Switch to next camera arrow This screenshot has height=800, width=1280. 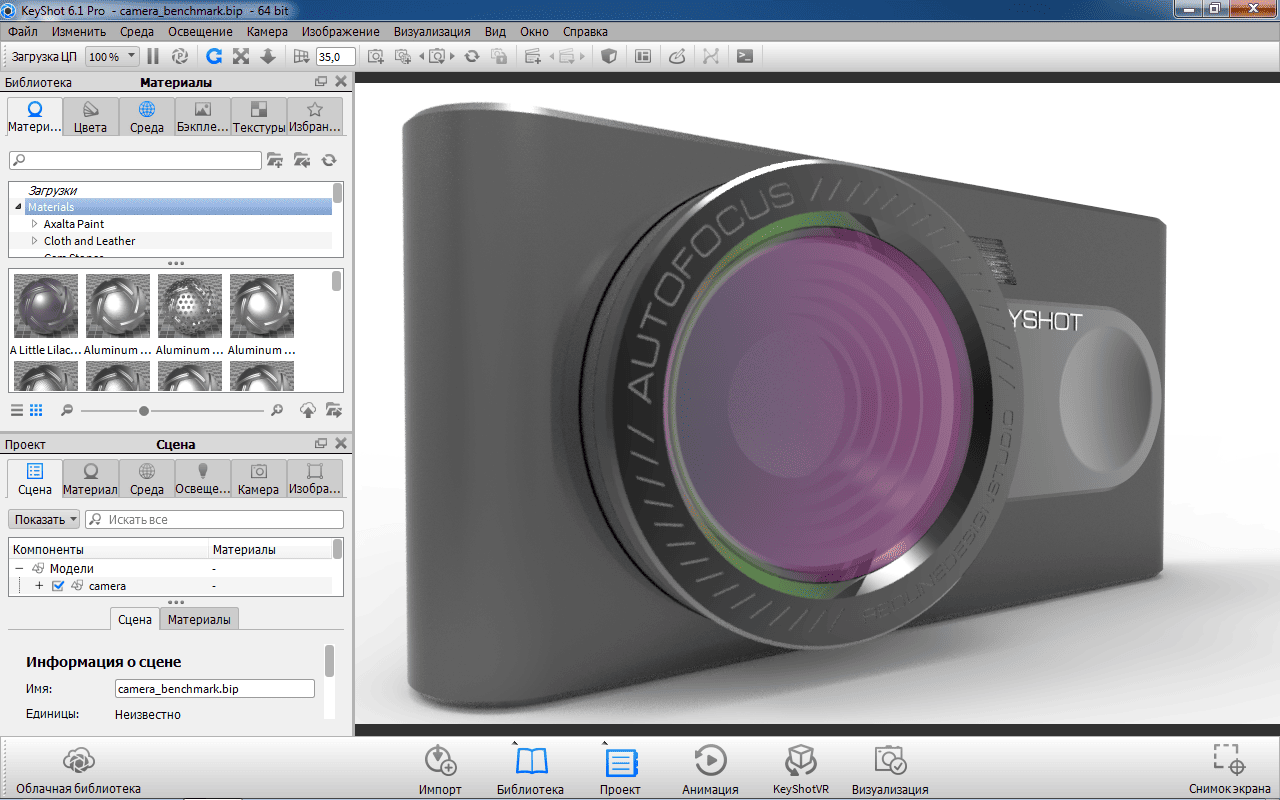453,57
